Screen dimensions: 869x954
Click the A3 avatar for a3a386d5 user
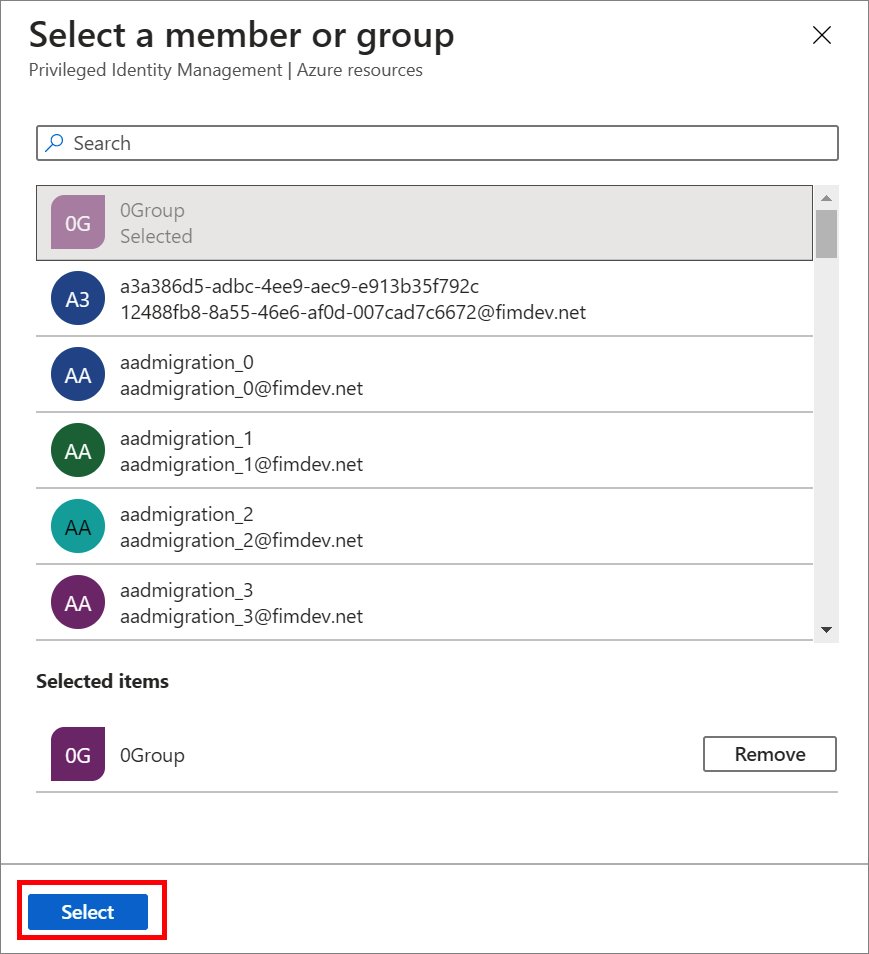[77, 298]
